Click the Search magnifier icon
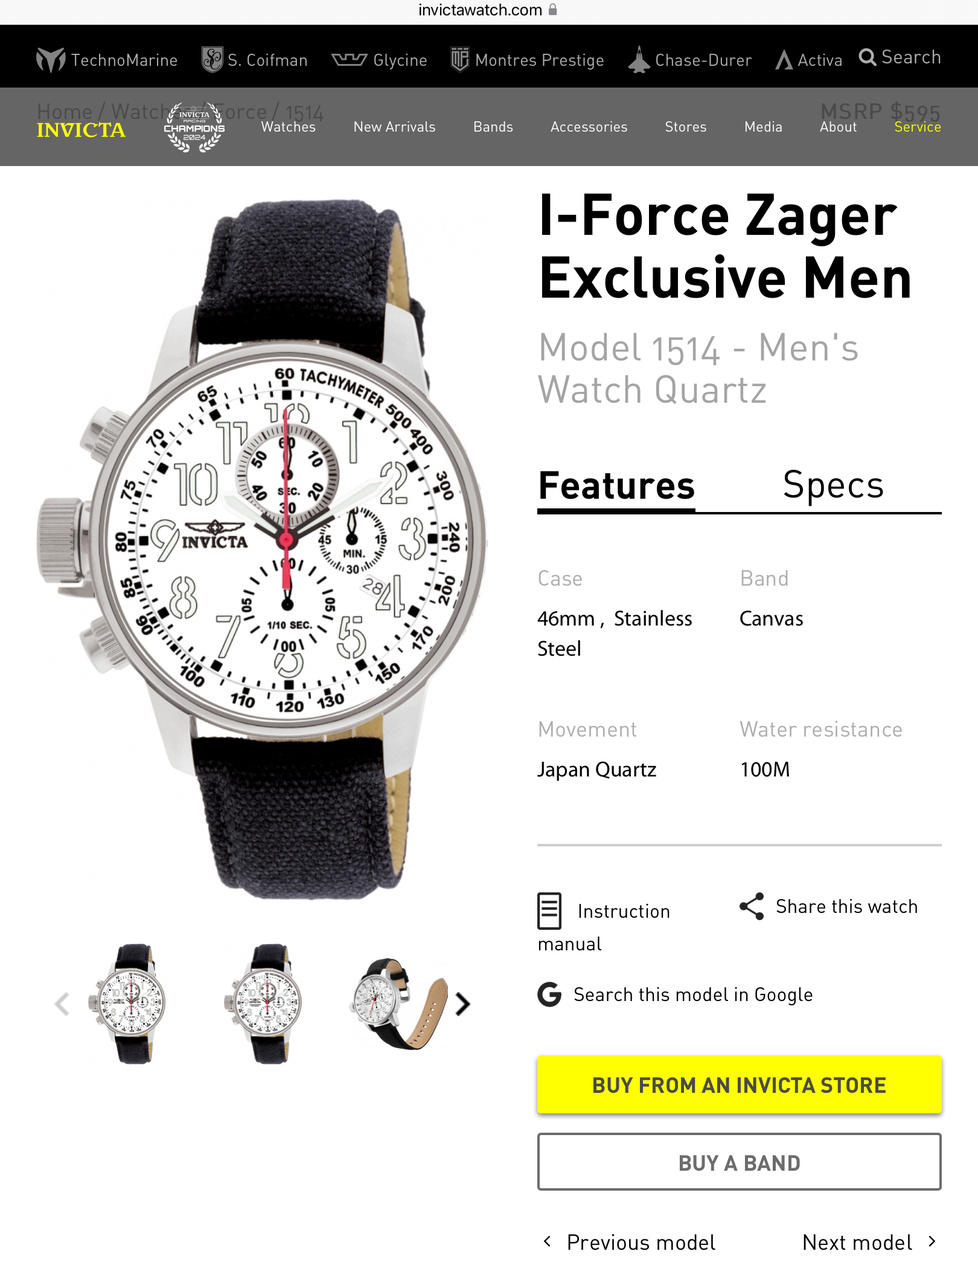This screenshot has height=1280, width=978. click(868, 57)
